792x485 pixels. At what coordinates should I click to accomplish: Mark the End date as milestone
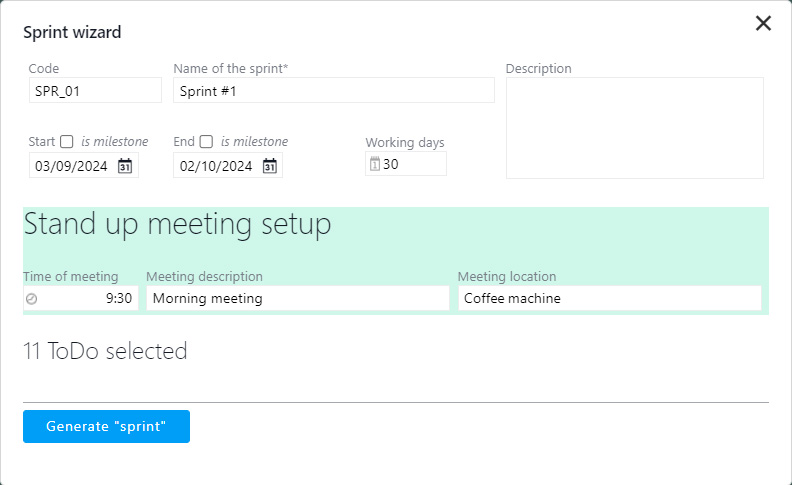pyautogui.click(x=207, y=142)
